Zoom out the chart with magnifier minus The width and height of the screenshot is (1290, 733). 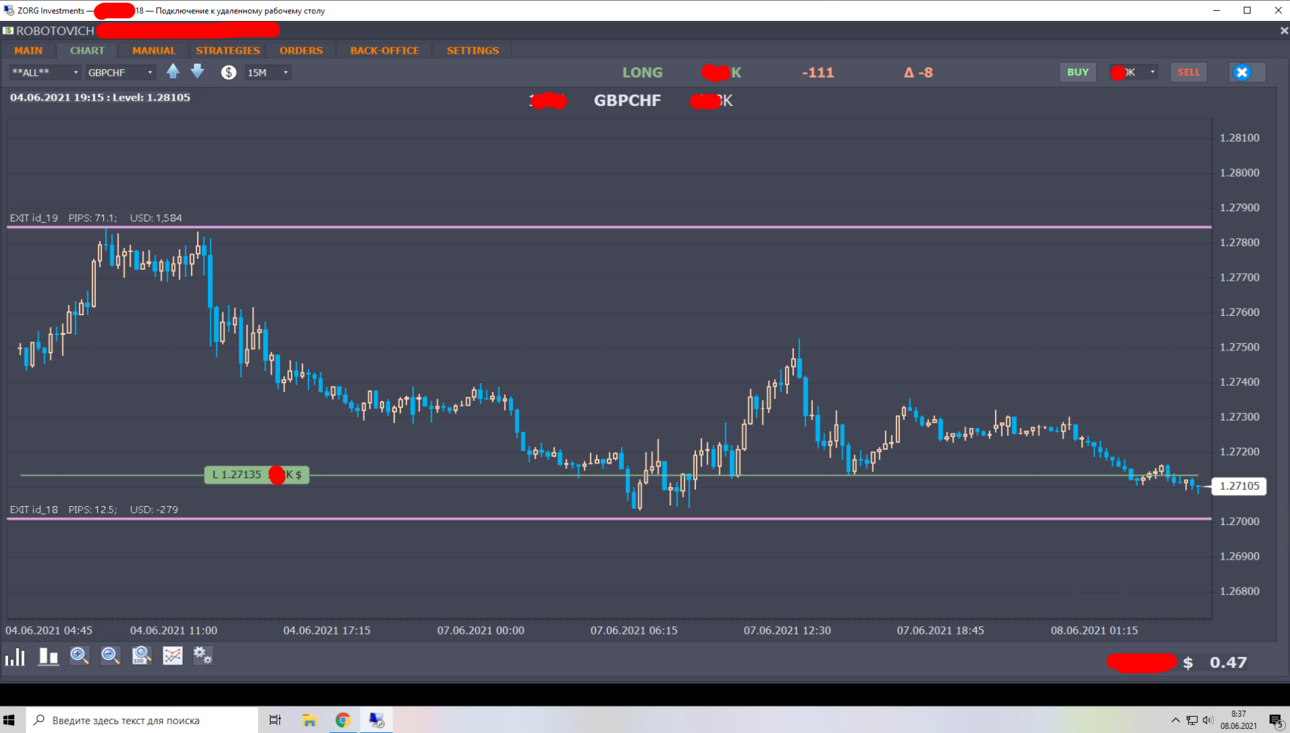coord(110,656)
